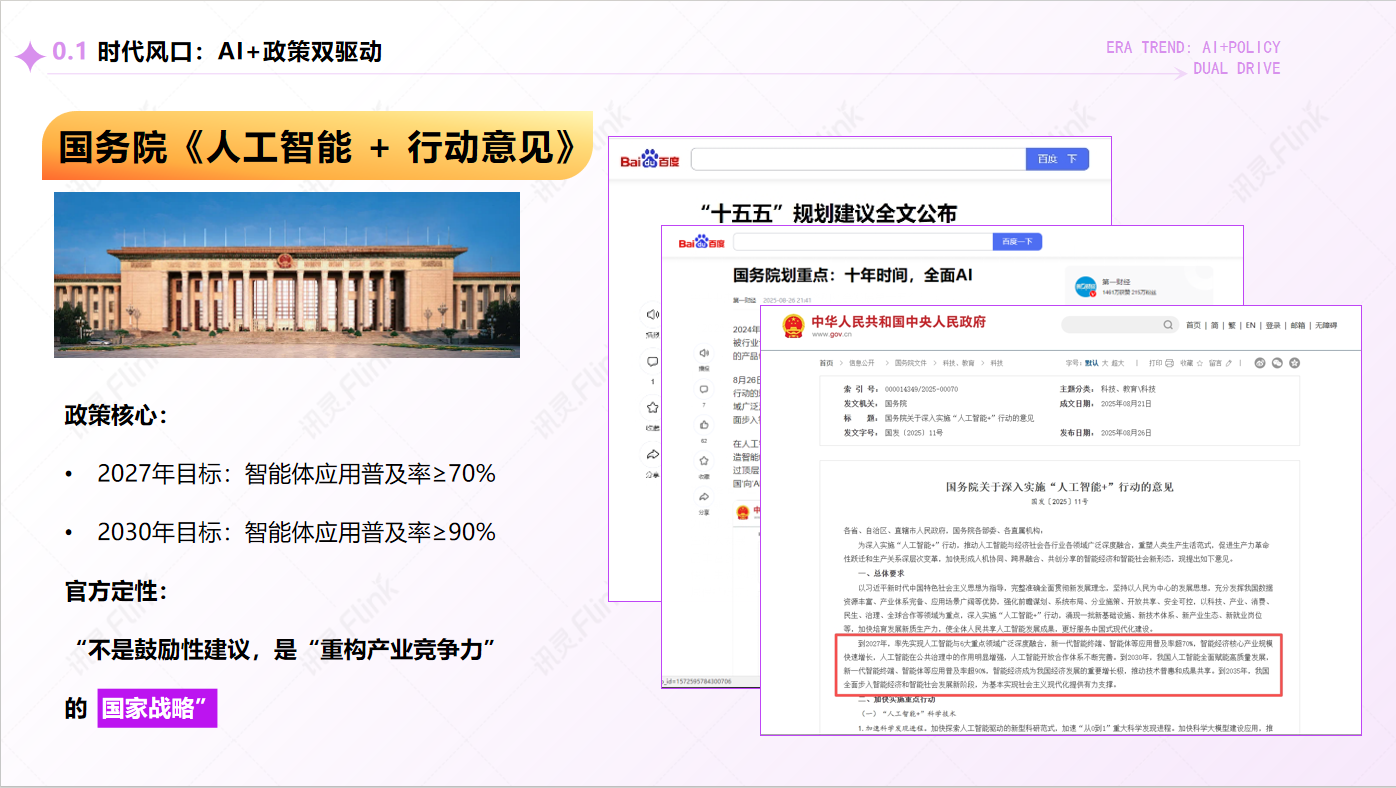Click the 信息公开 breadcrumb
The width and height of the screenshot is (1396, 788).
862,363
